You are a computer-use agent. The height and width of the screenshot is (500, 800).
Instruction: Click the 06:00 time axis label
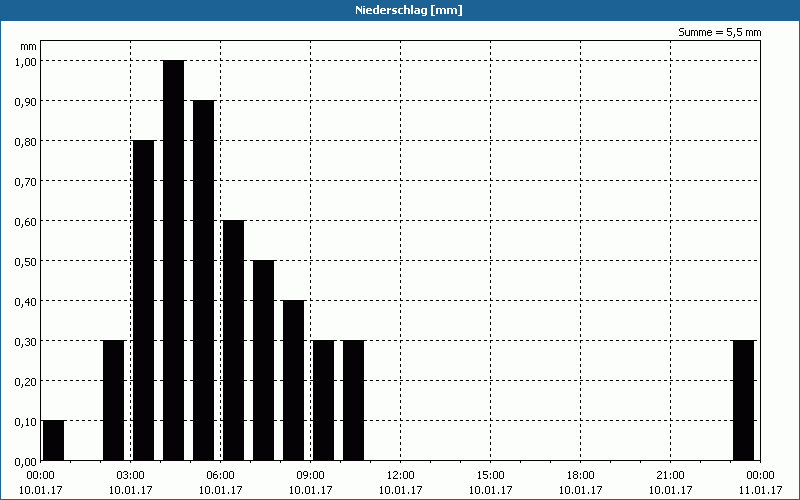220,476
